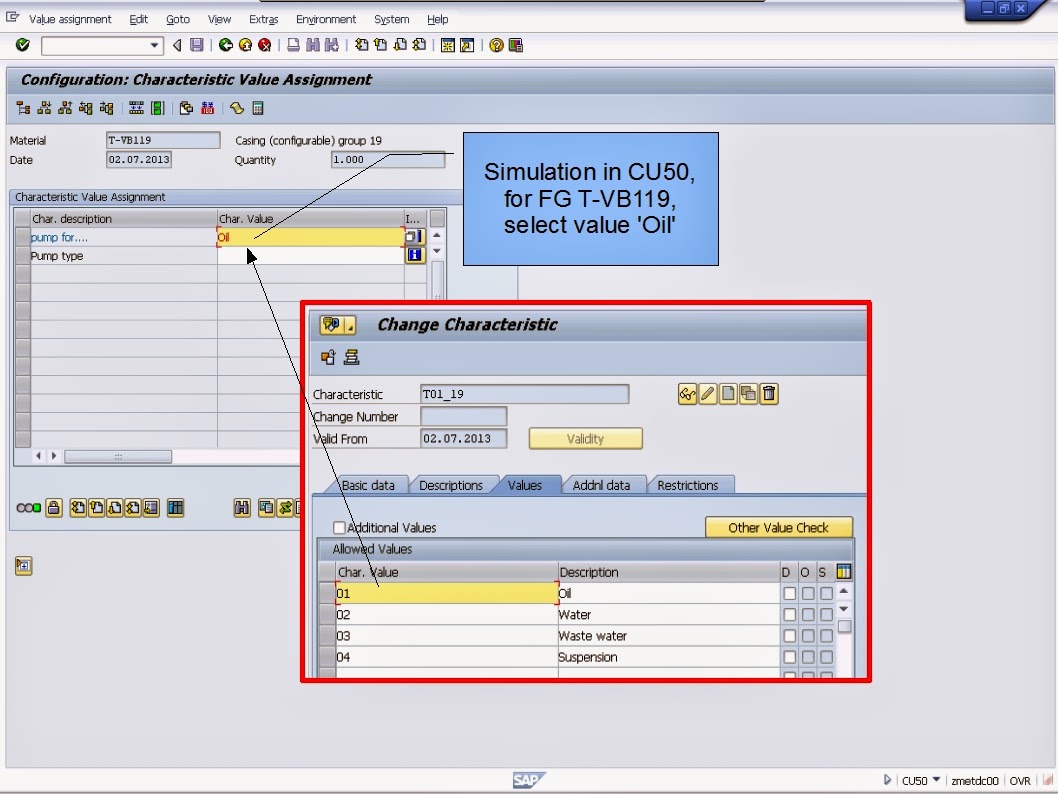Click the Find binoculars icon in main toolbar
The width and height of the screenshot is (1058, 794).
coord(312,45)
